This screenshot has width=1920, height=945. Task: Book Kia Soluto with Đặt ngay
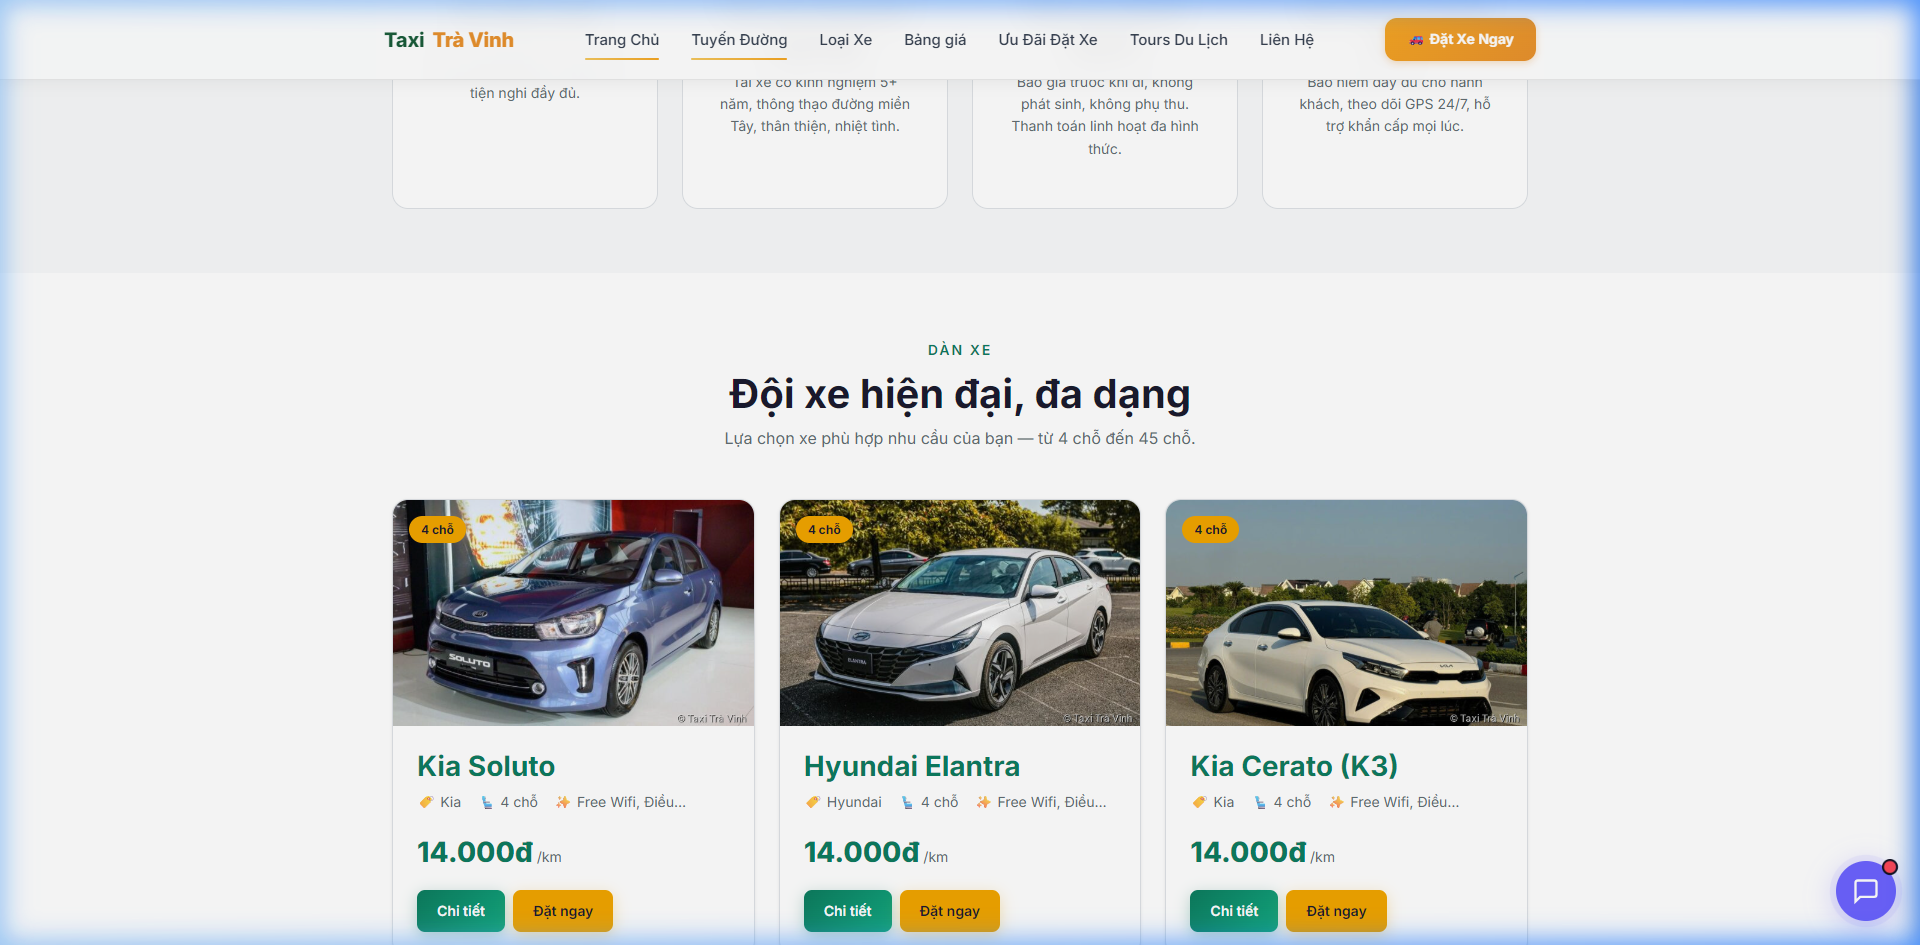click(x=562, y=911)
